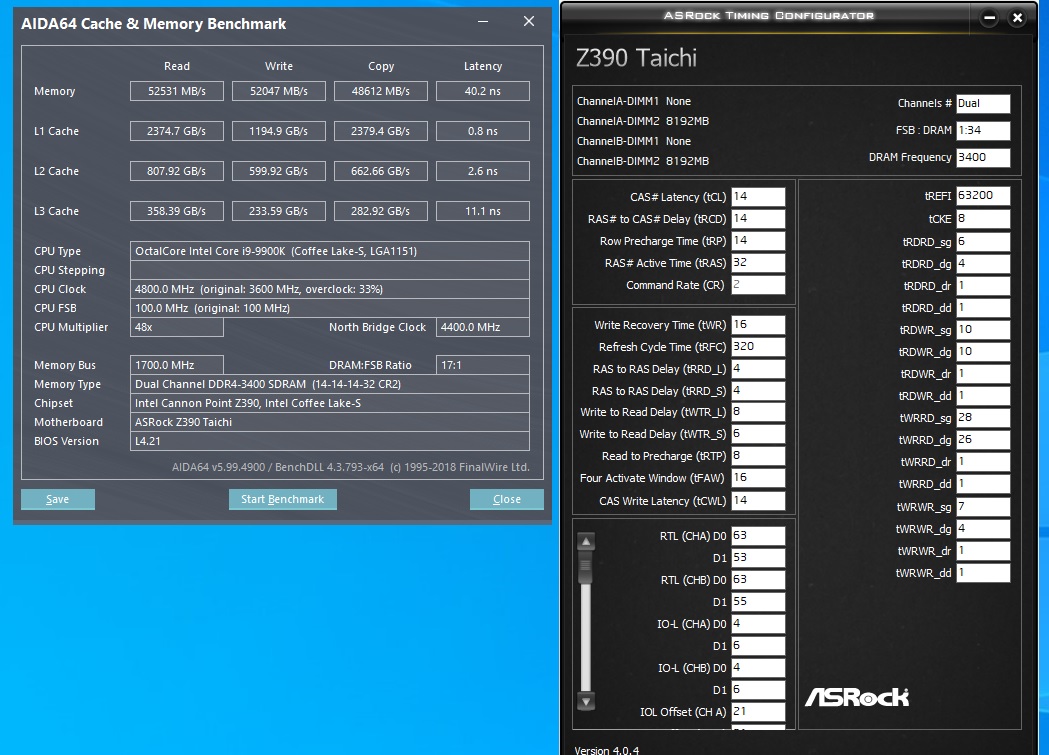Click the tCKE value field
The width and height of the screenshot is (1049, 755).
[983, 219]
